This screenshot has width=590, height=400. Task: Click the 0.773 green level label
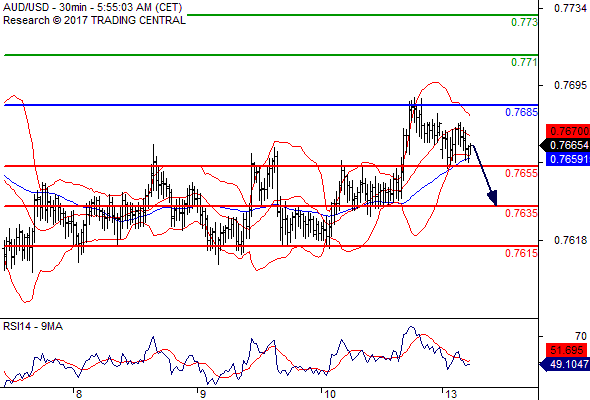[x=524, y=22]
